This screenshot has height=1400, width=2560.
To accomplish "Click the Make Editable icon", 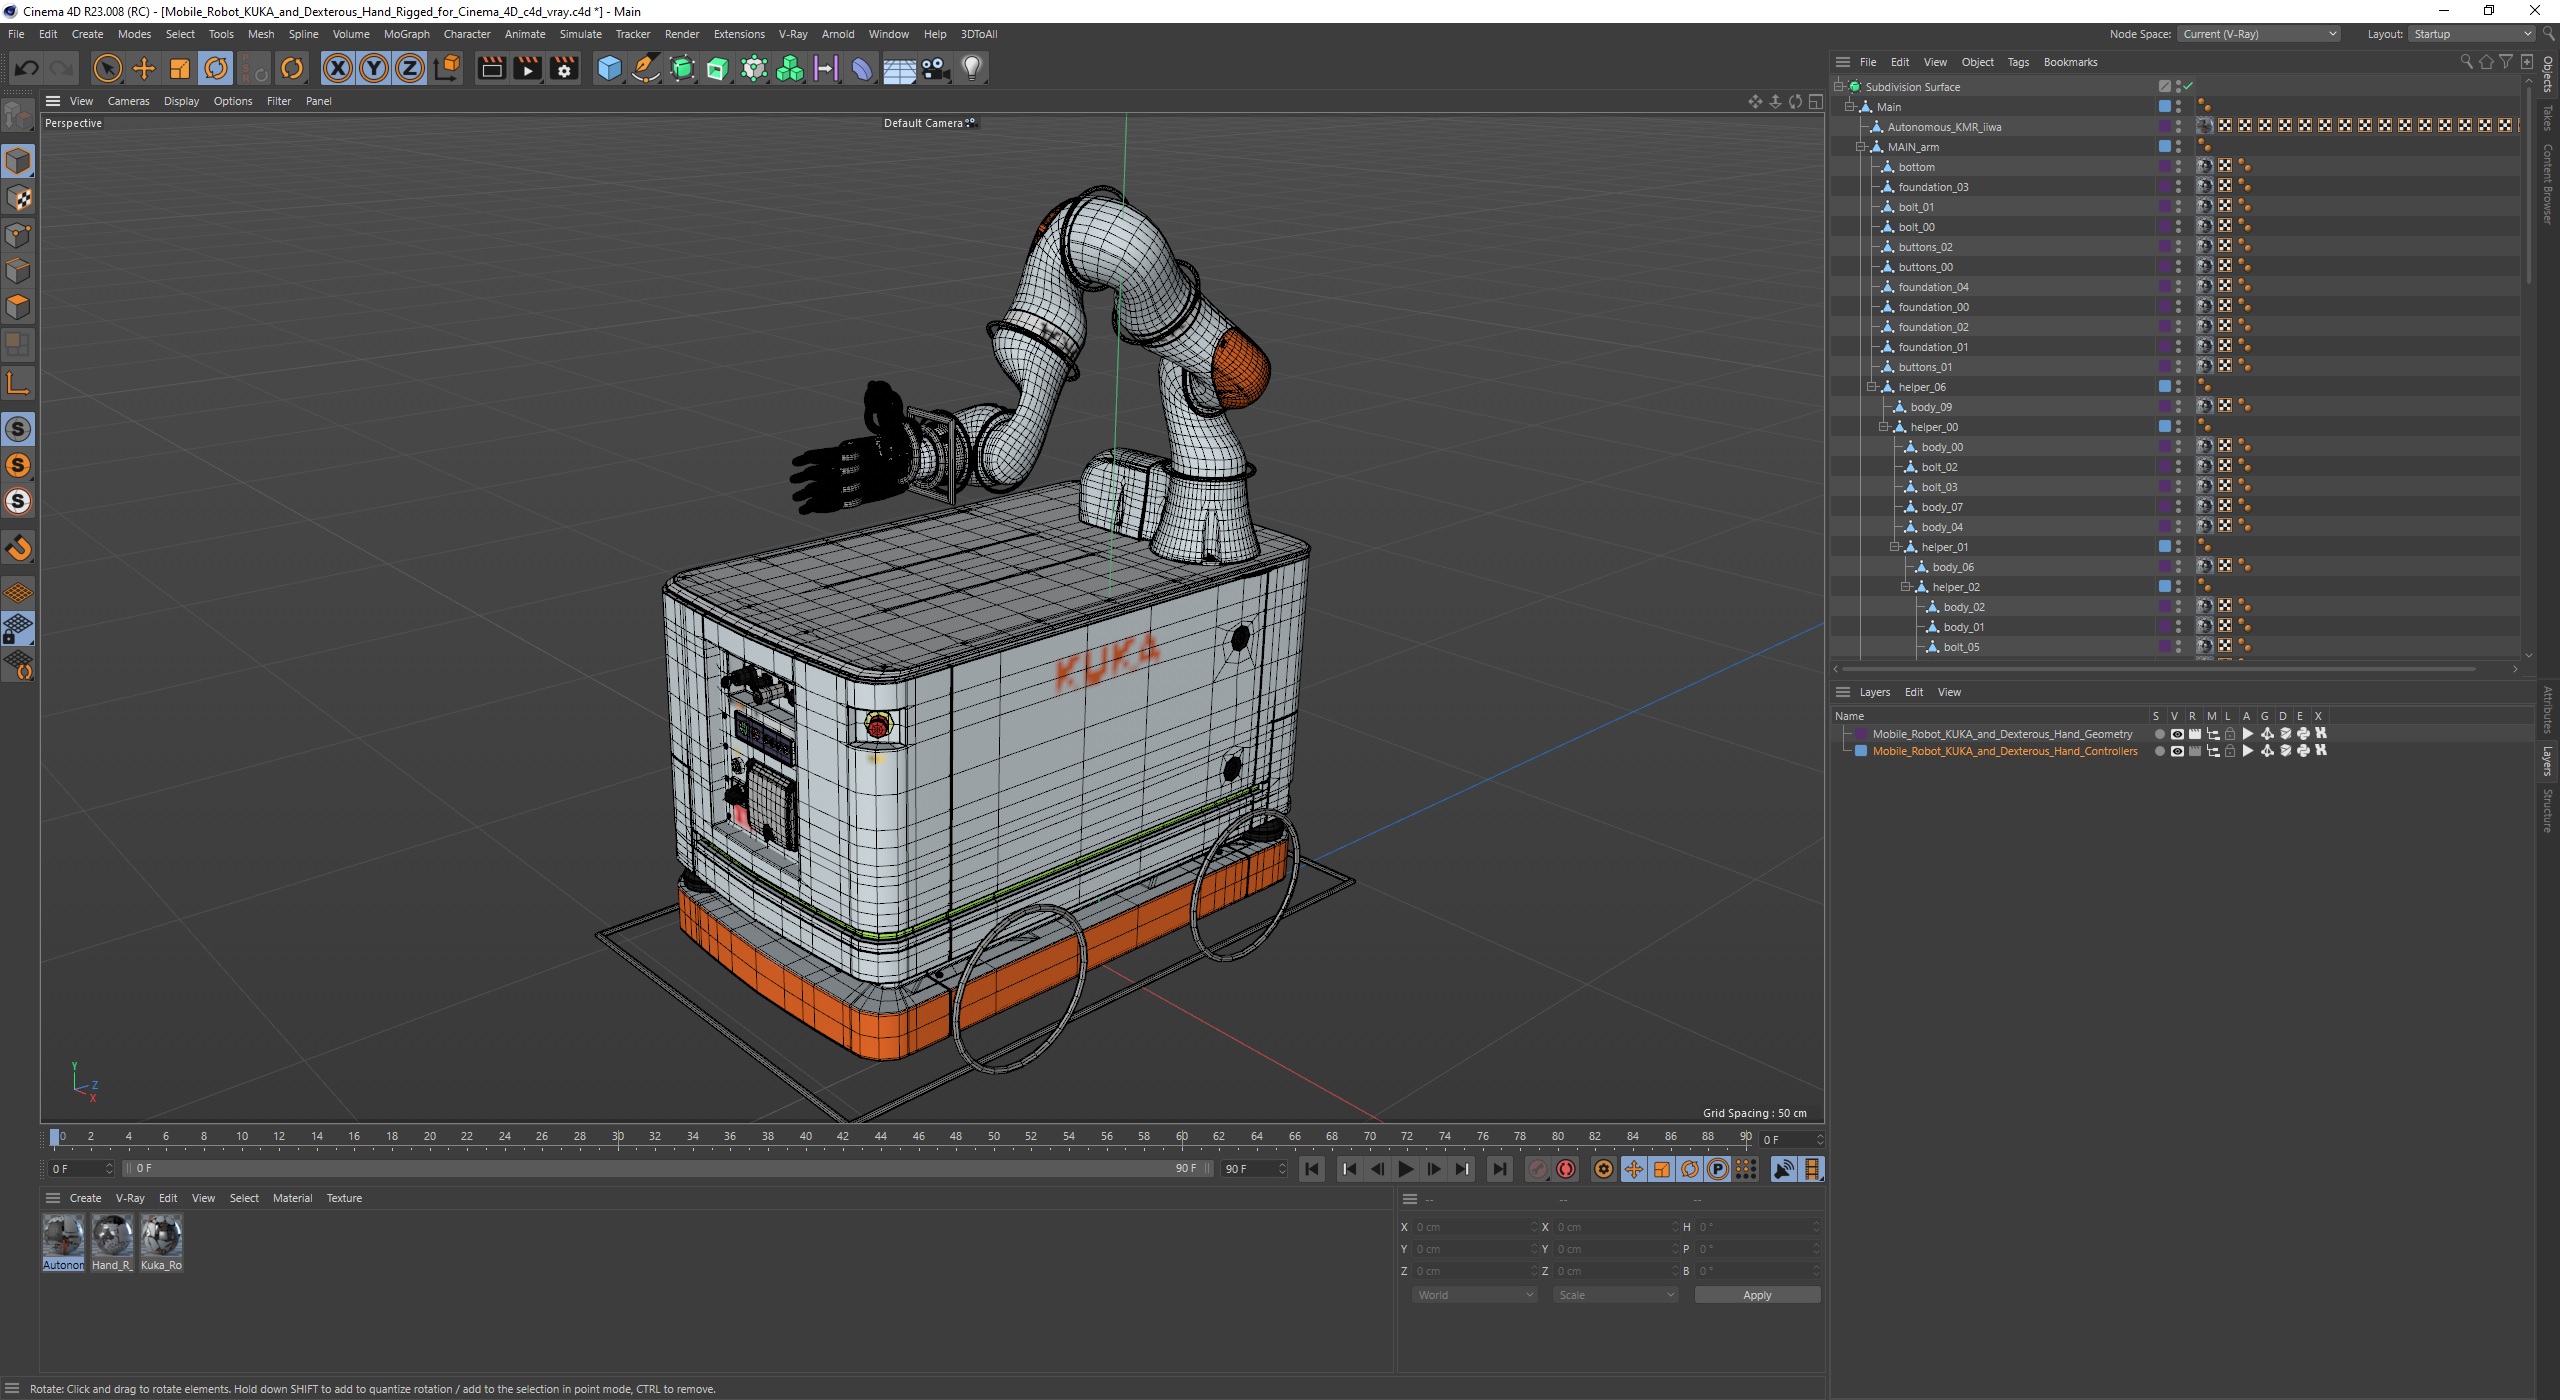I will (x=18, y=117).
